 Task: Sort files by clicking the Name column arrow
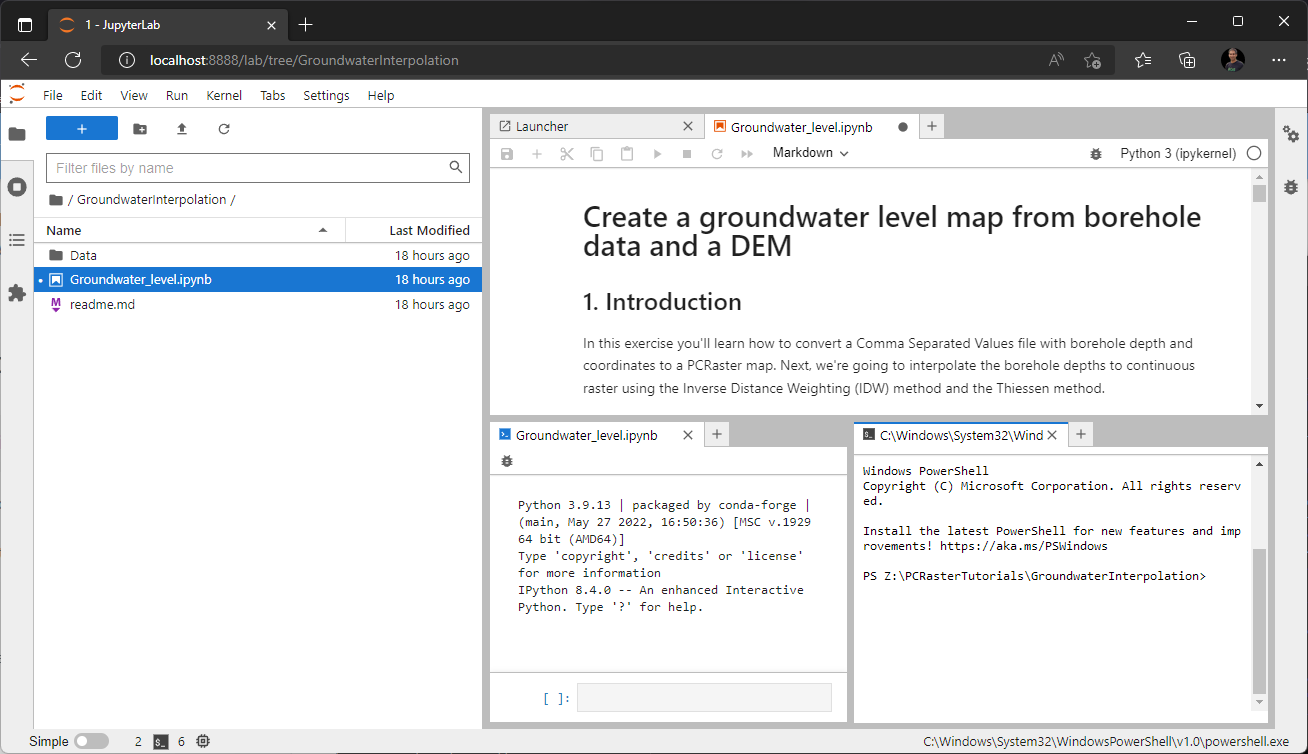(x=322, y=230)
